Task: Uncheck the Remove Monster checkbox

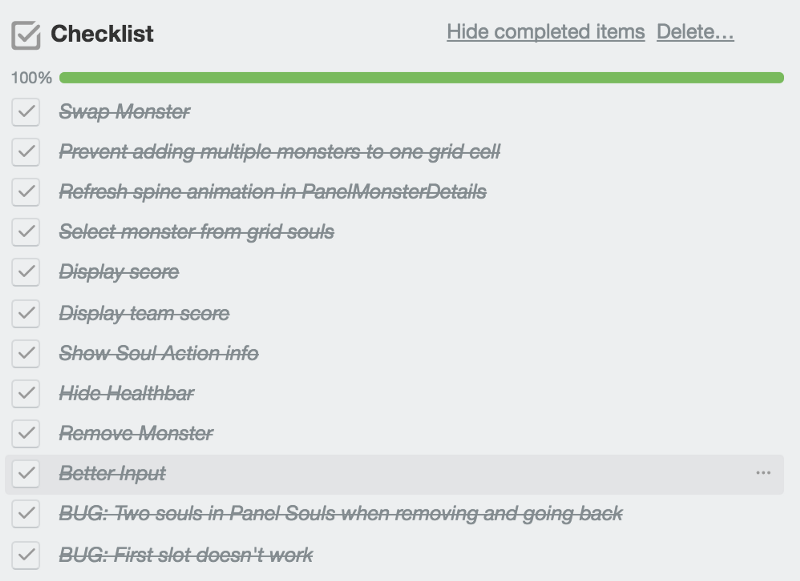Action: point(26,433)
